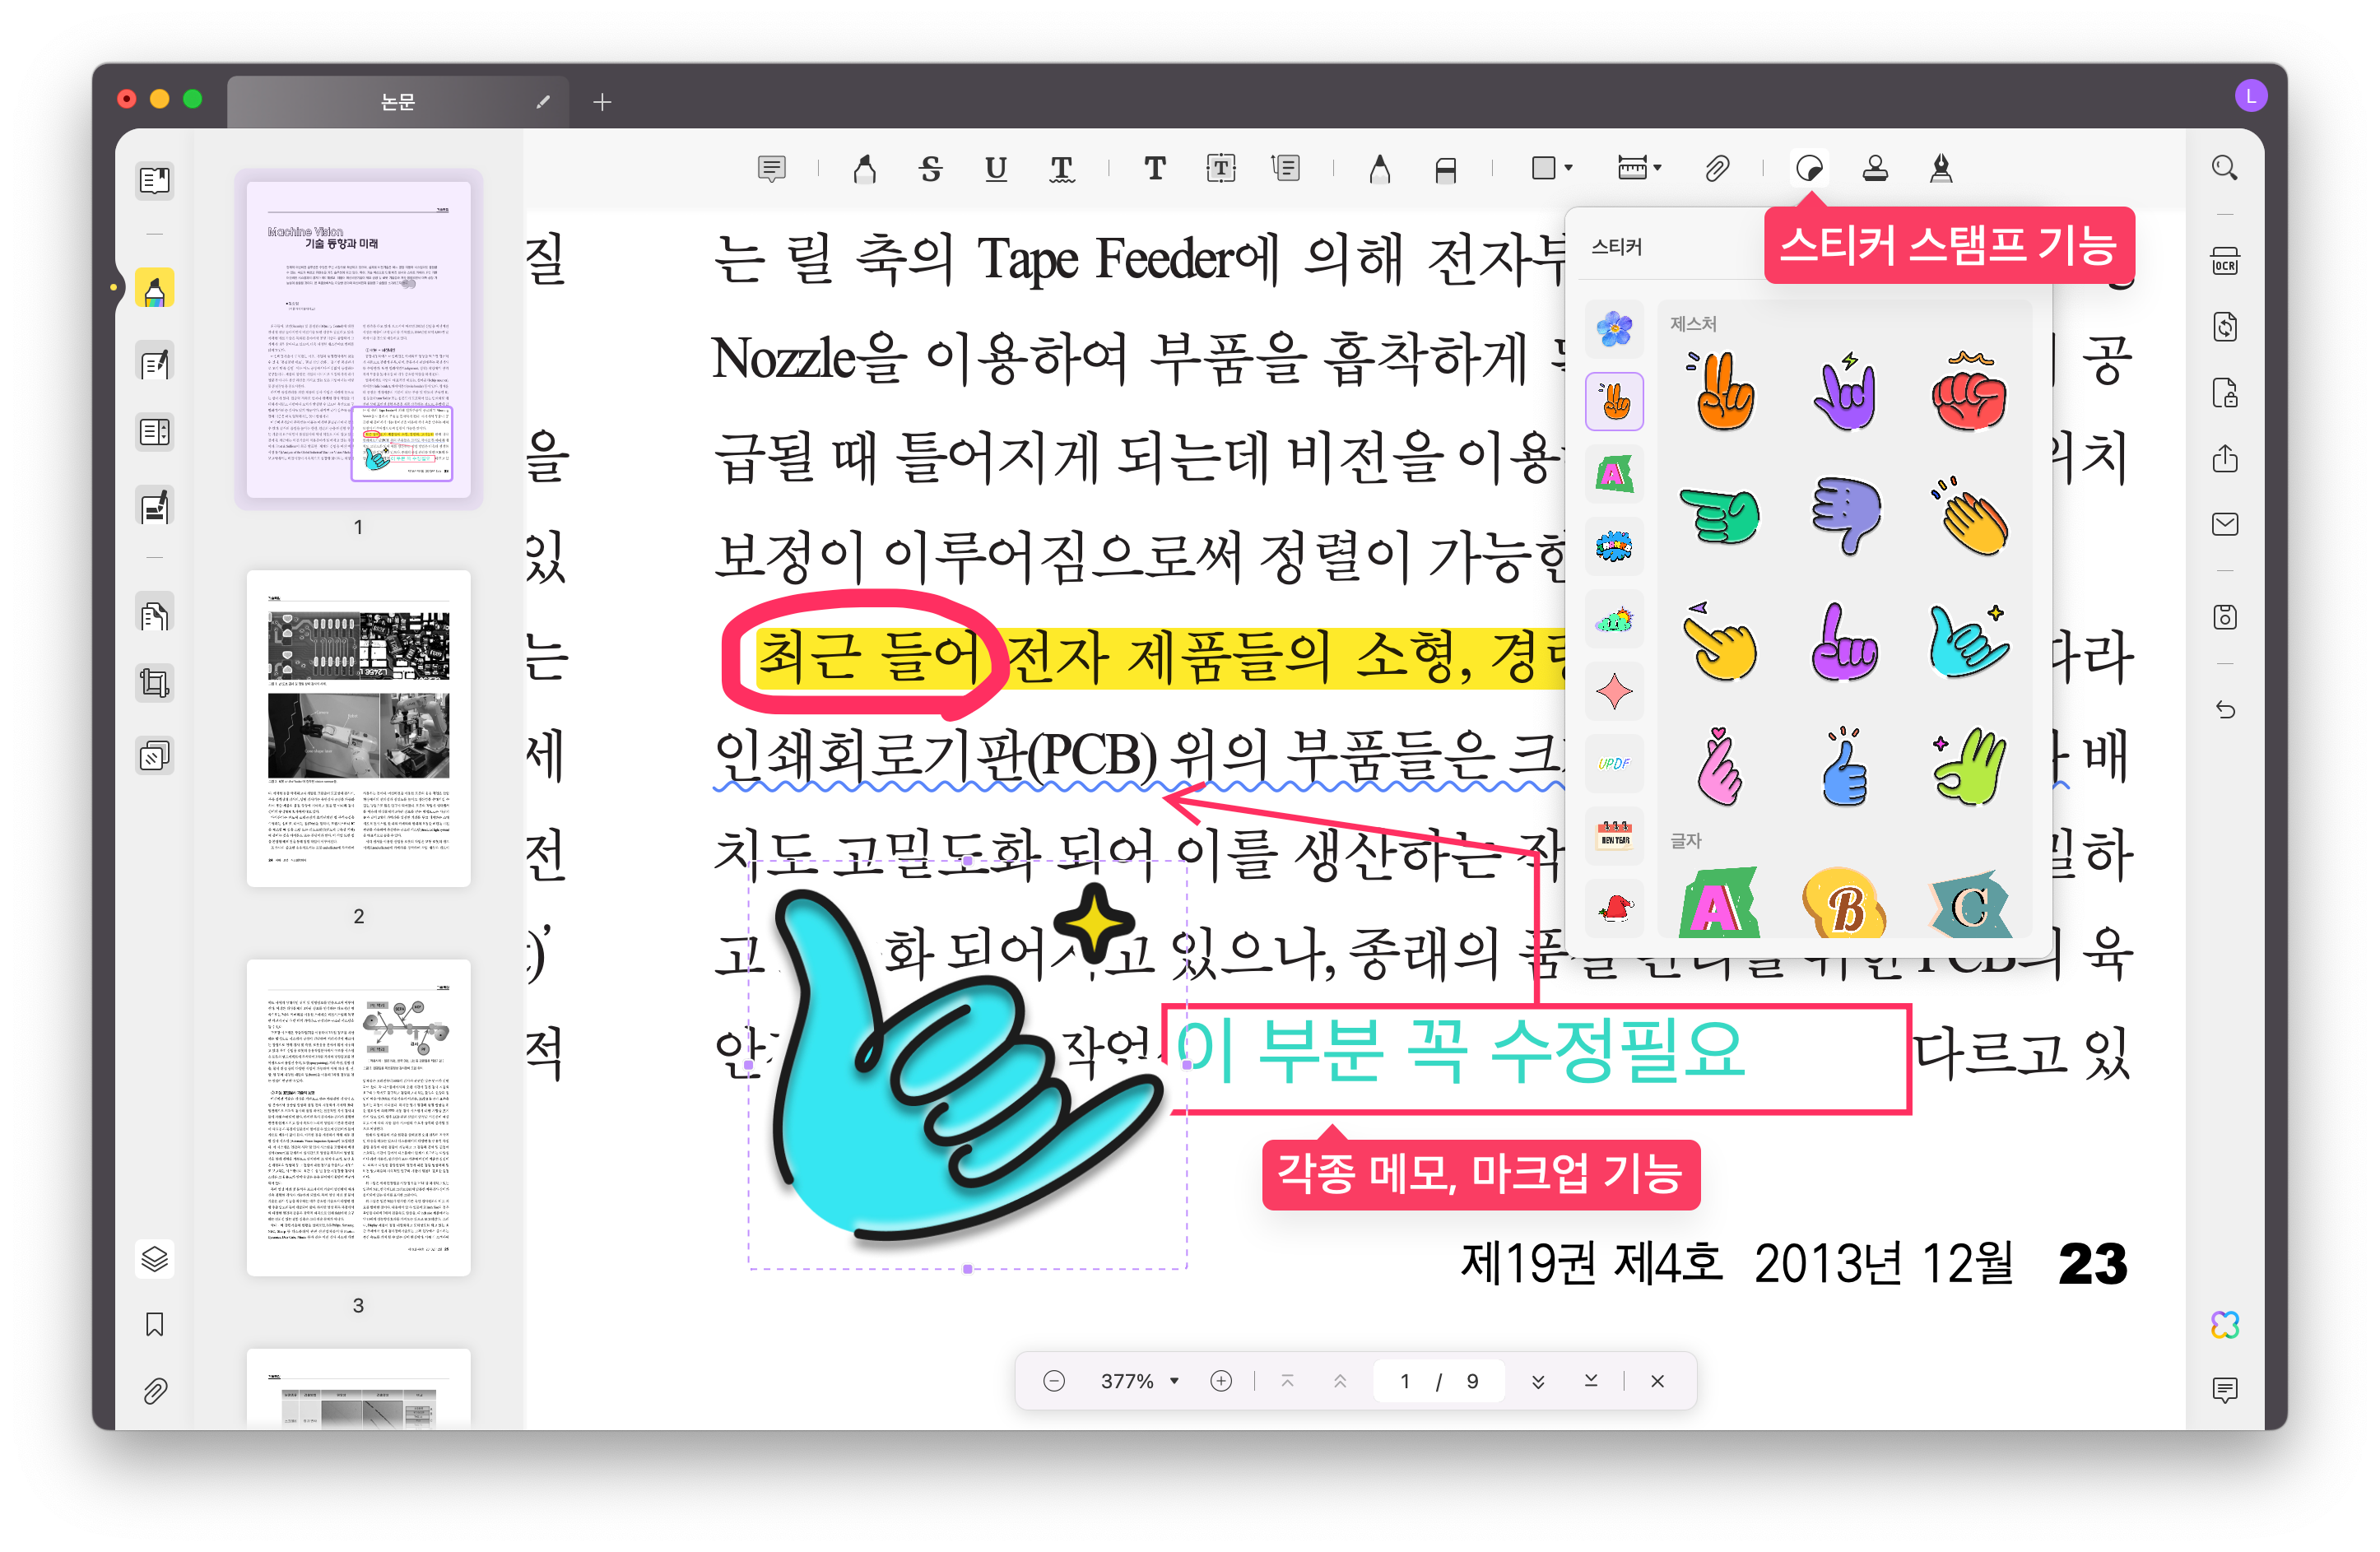Select the highlighter tool
2380x1552 pixels.
[x=865, y=168]
